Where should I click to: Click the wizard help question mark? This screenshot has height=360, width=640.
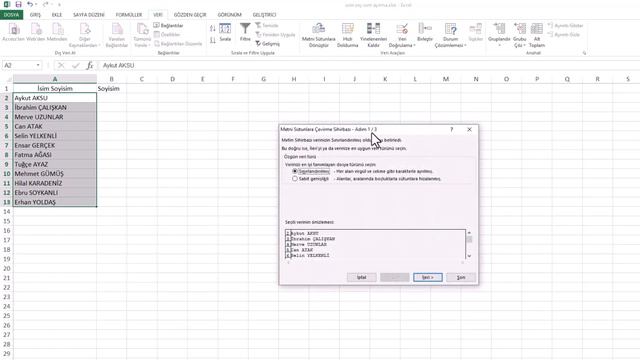[x=451, y=129]
